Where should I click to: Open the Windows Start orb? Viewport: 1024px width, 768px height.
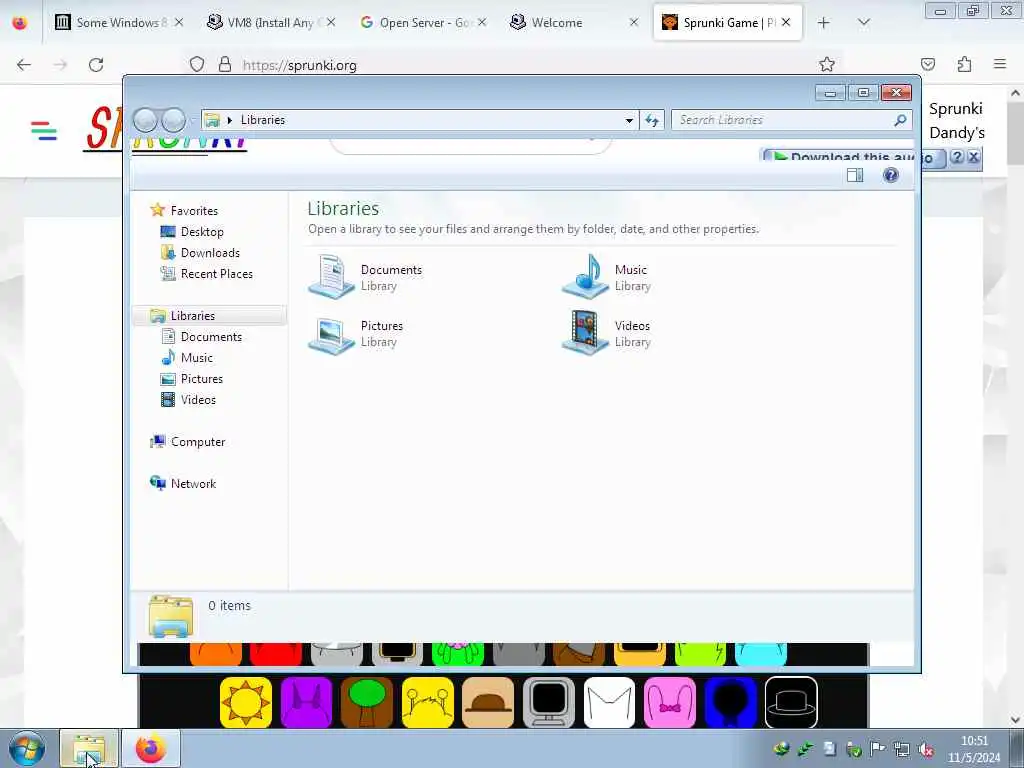point(27,748)
